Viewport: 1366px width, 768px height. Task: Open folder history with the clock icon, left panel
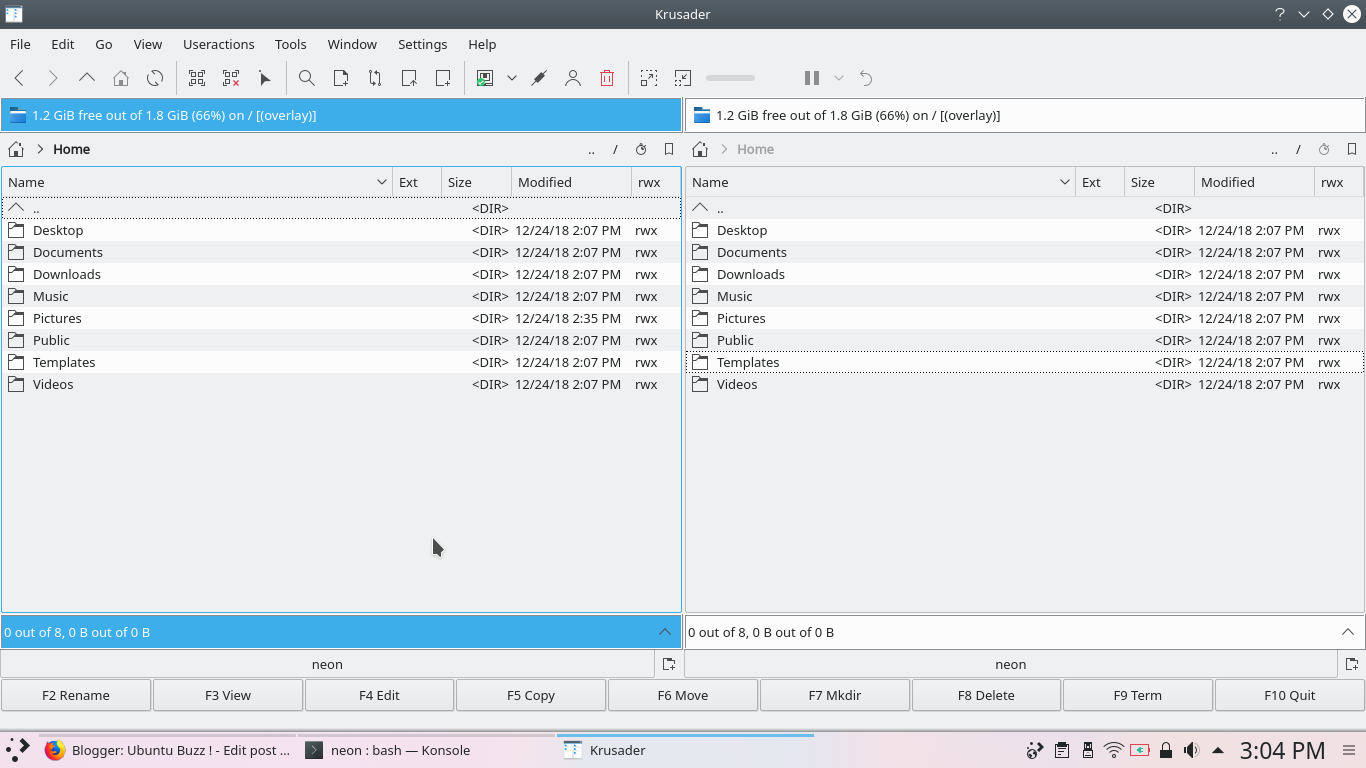641,148
